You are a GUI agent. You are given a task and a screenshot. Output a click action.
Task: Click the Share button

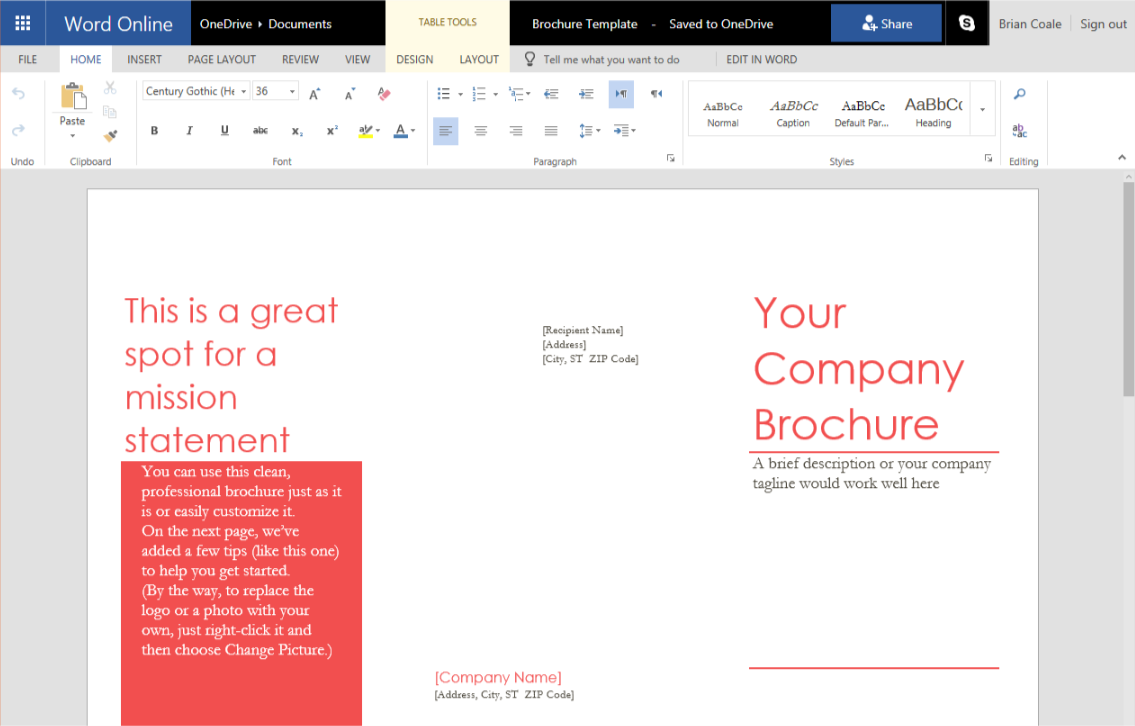(886, 22)
